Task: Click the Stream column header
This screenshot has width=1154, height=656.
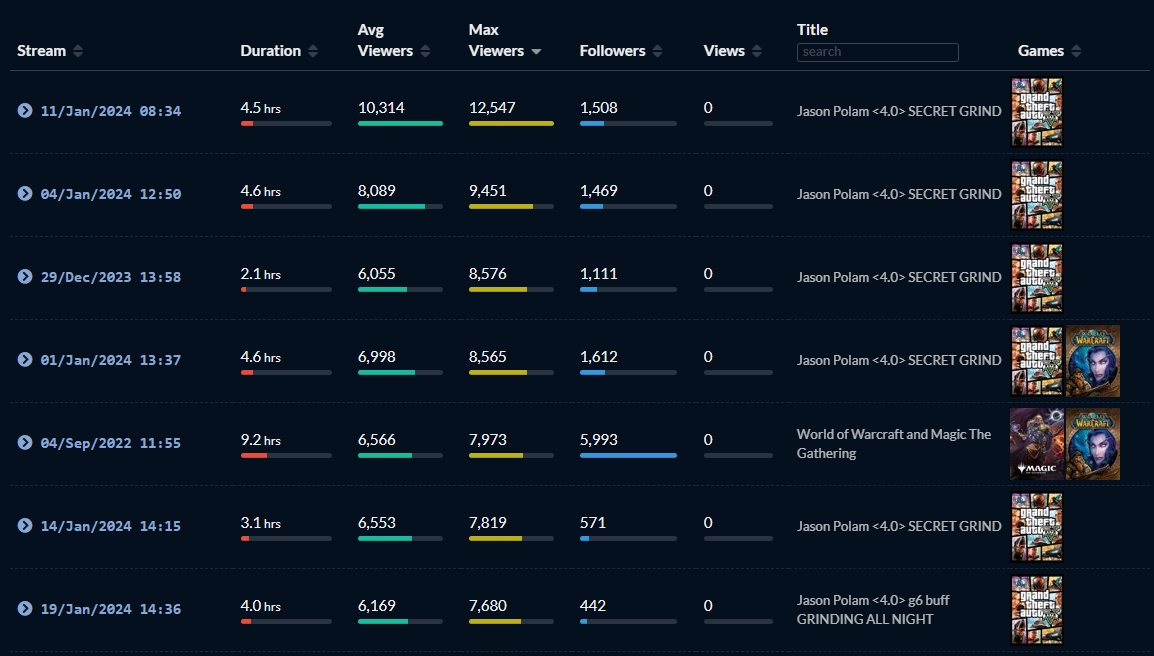Action: [41, 51]
